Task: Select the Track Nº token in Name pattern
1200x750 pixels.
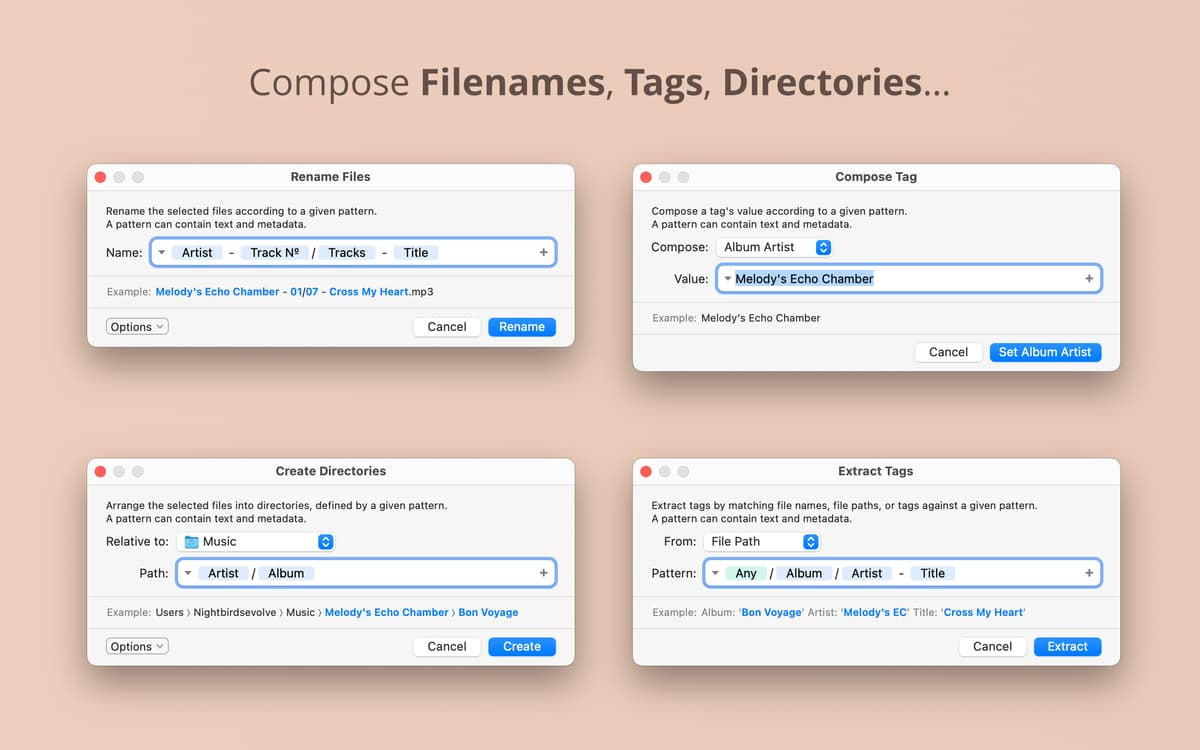Action: tap(275, 253)
